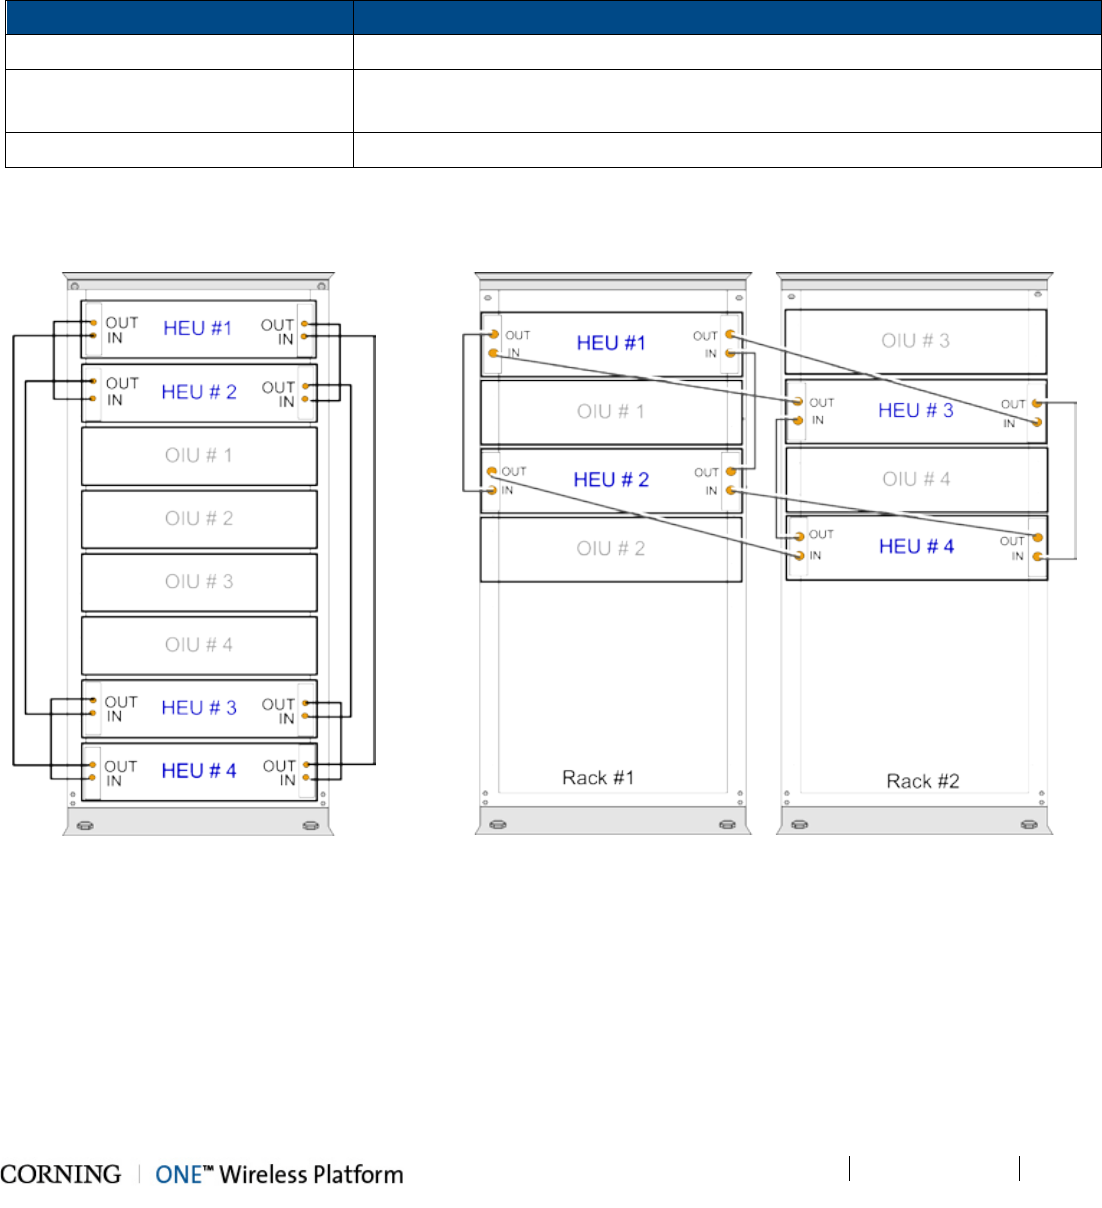Click right OUT label of HEU # 4 in single rack
The height and width of the screenshot is (1208, 1102).
(279, 766)
